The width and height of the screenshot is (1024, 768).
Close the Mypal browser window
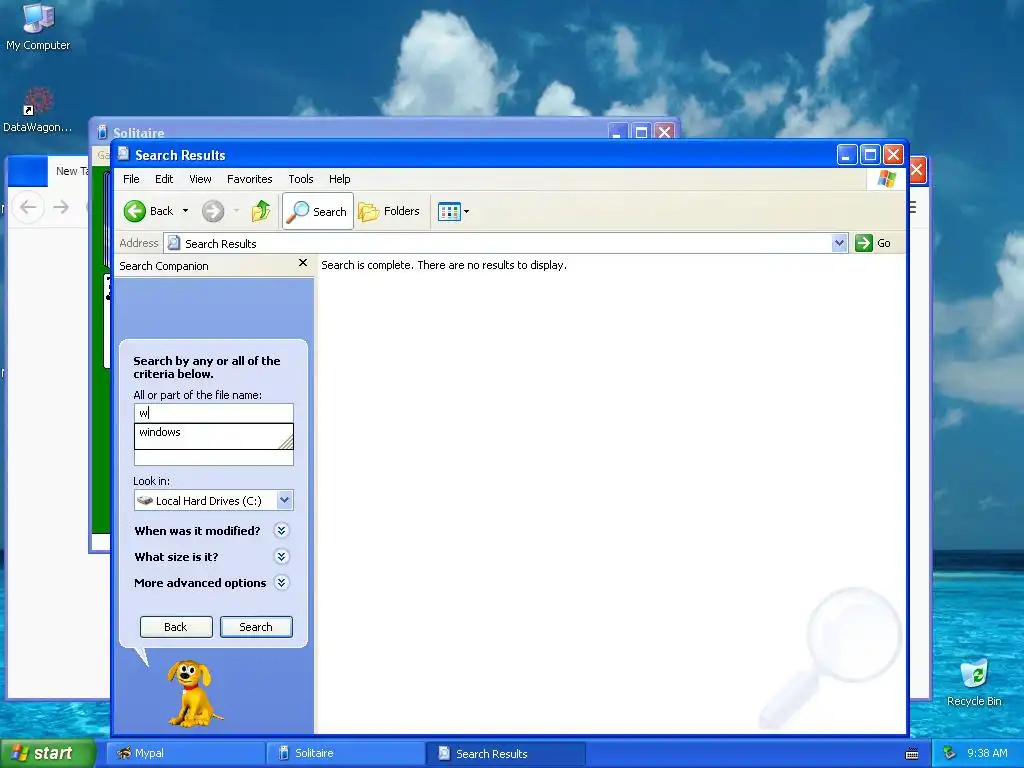[x=917, y=170]
